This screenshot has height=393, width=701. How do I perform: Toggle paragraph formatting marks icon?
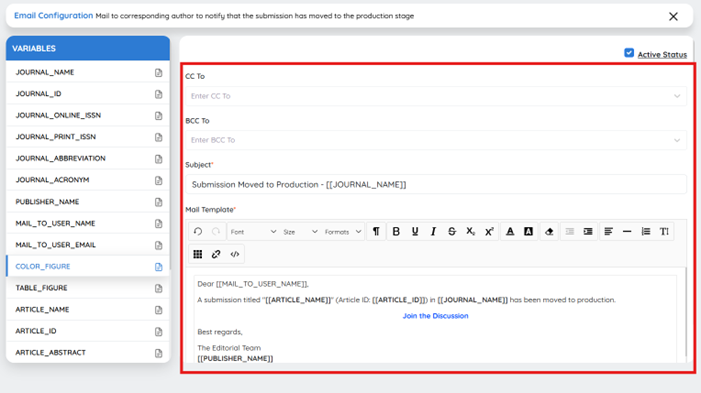tap(376, 232)
